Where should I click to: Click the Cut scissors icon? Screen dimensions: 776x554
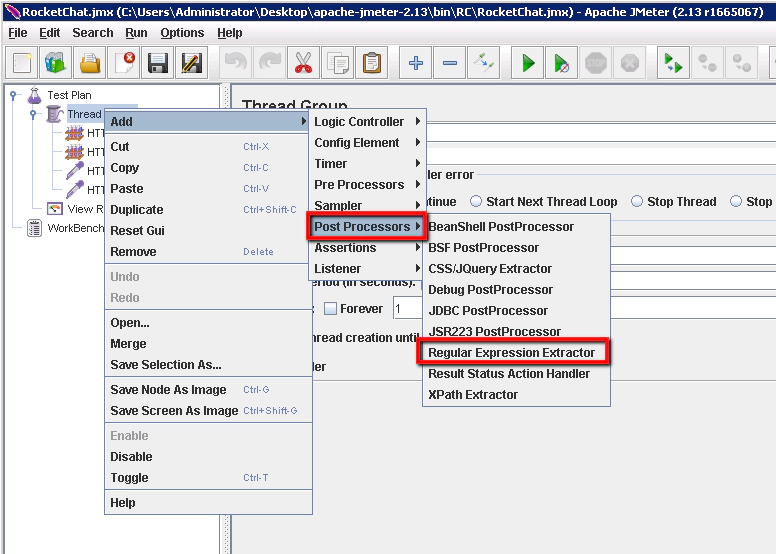[x=303, y=63]
